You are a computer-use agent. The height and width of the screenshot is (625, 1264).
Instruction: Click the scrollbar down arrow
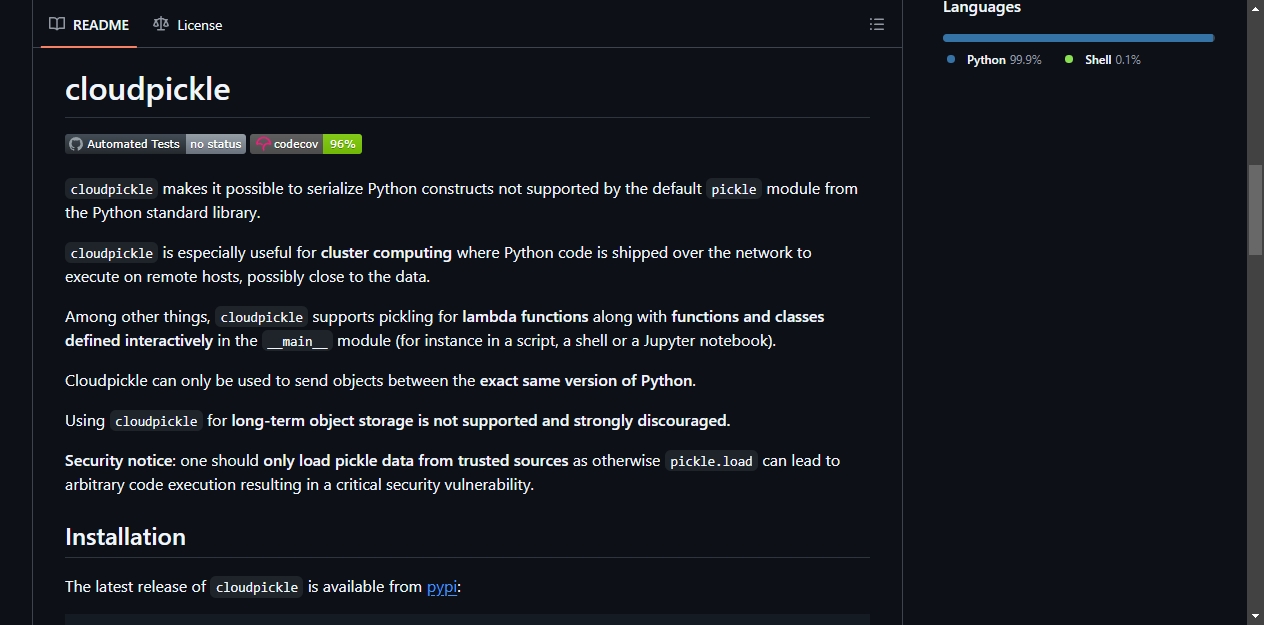(1256, 616)
